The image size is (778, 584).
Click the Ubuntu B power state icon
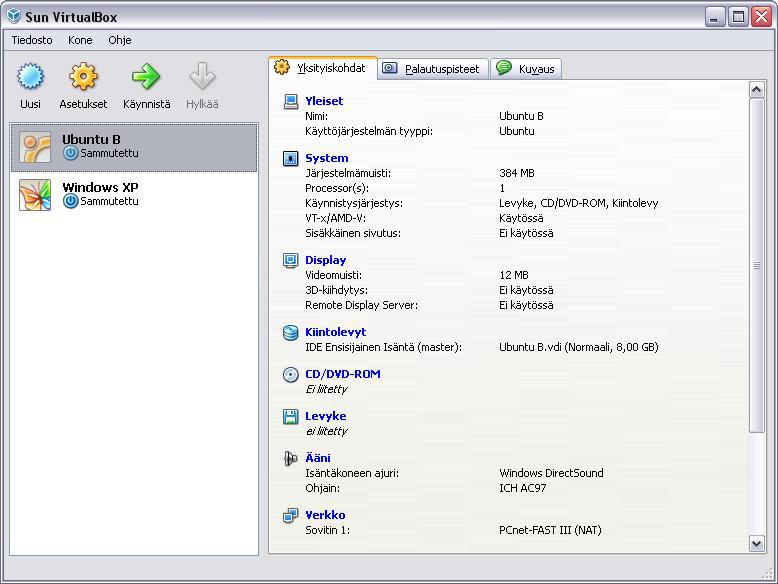pyautogui.click(x=70, y=153)
